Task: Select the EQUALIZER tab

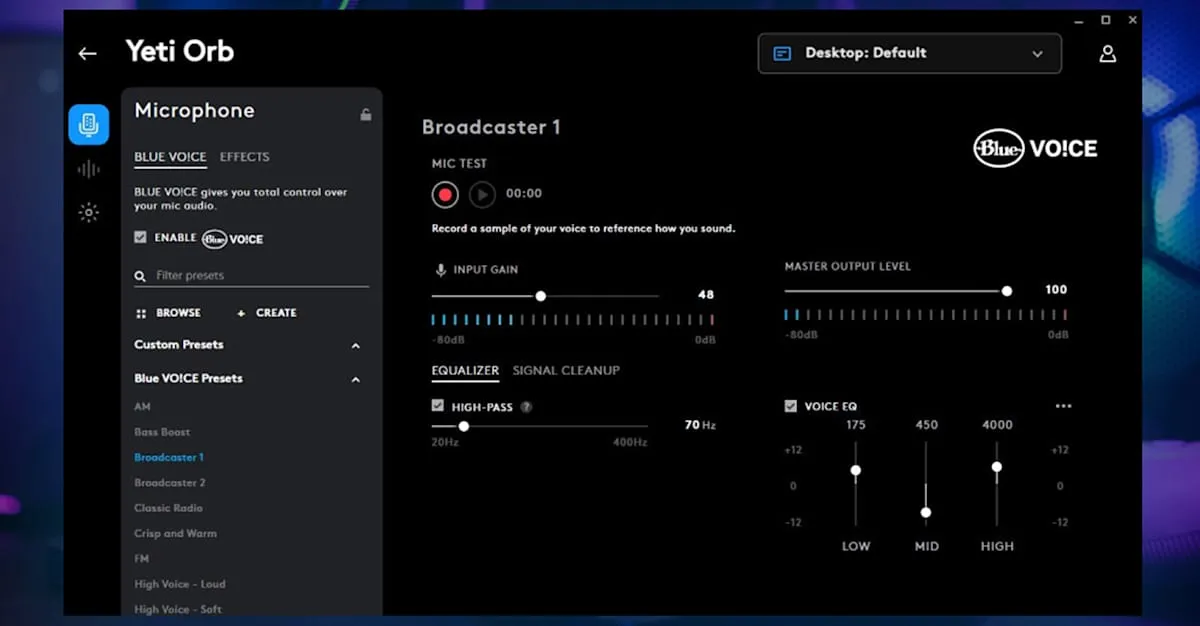Action: (x=465, y=371)
